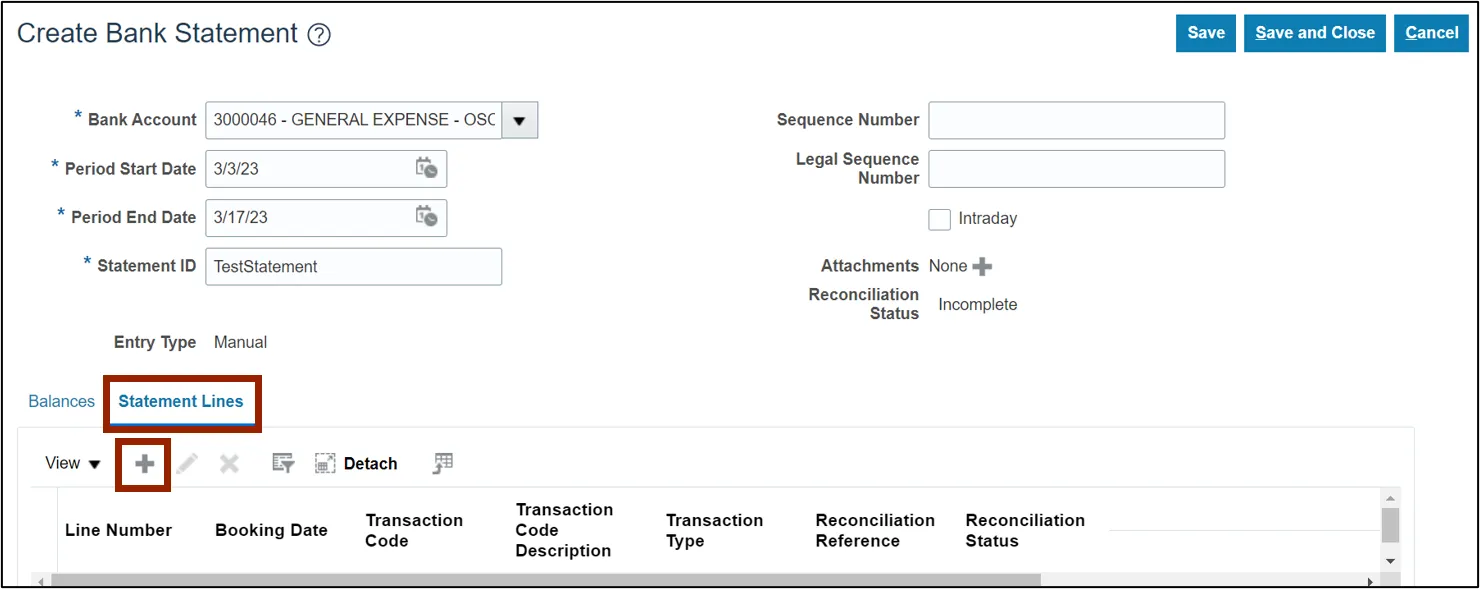The height and width of the screenshot is (589, 1481).
Task: Open Query By Example filter icon
Action: [x=283, y=464]
